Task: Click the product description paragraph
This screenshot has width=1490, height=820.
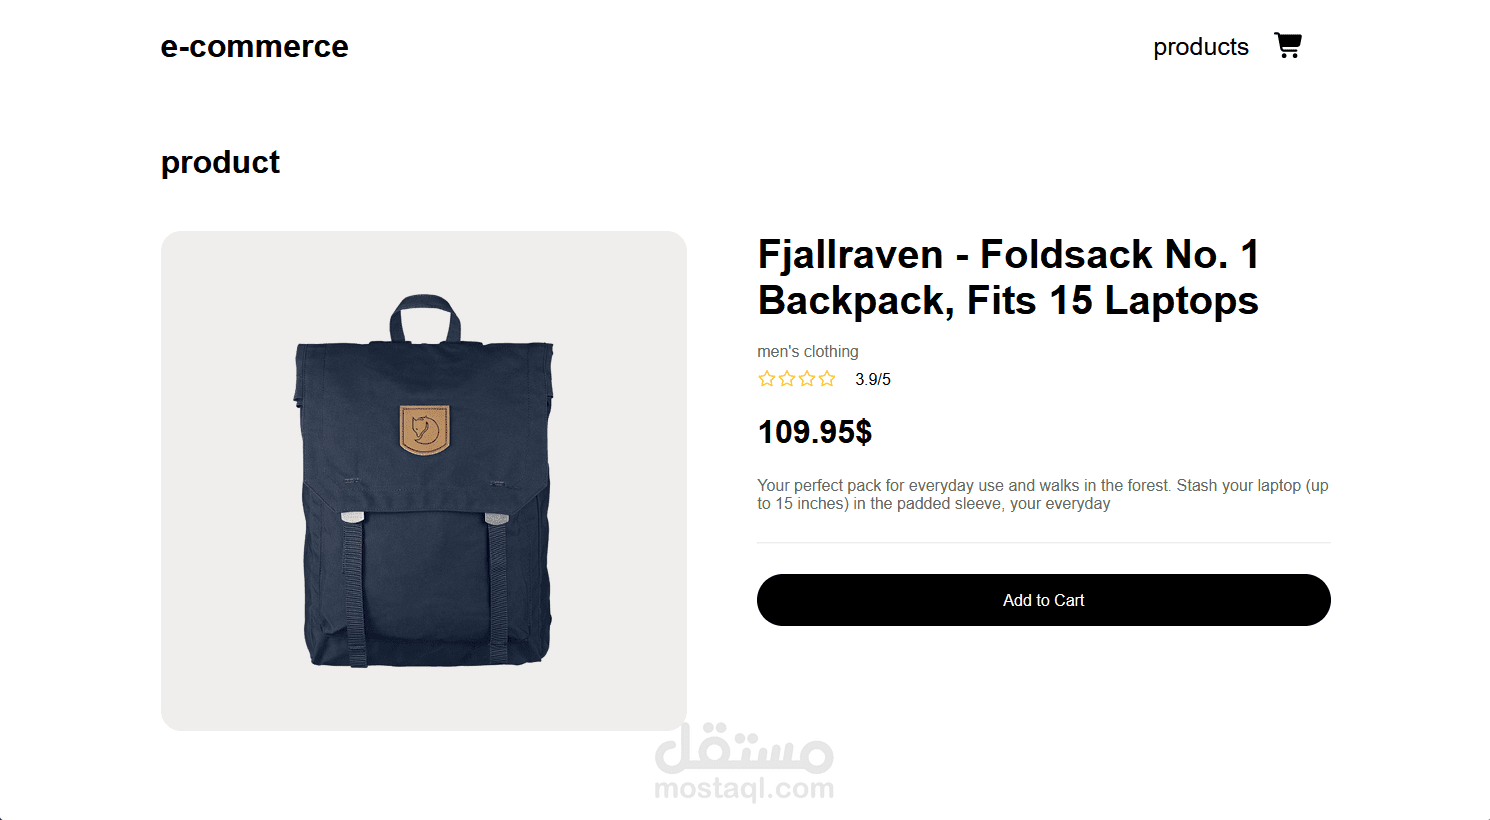Action: (1043, 495)
